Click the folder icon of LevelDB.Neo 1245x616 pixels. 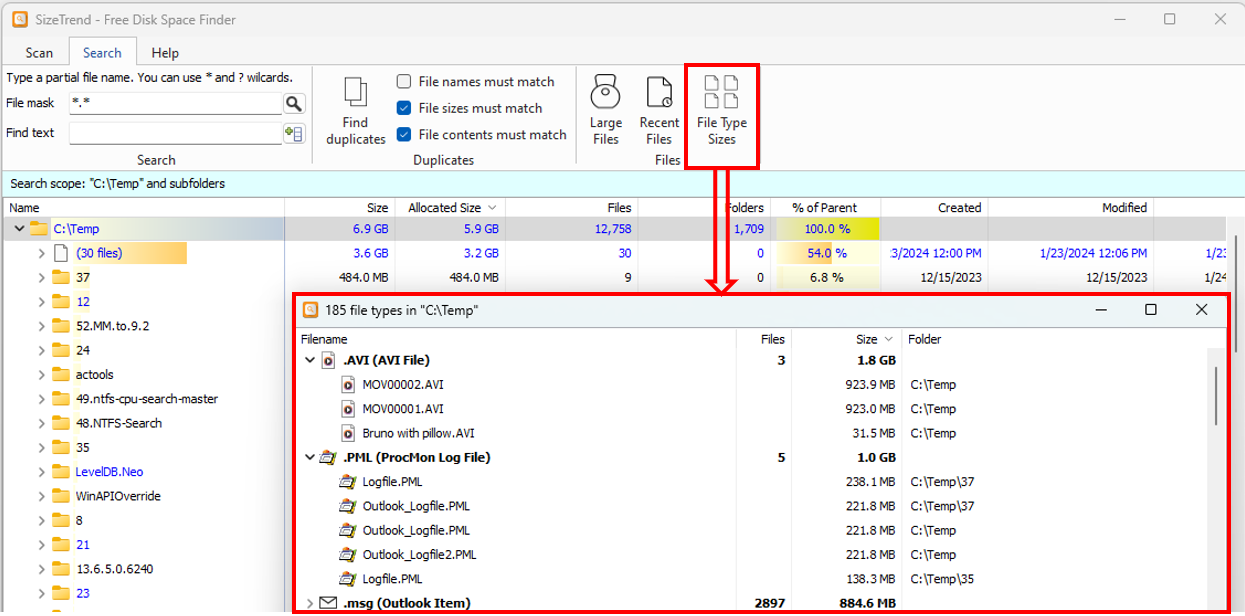61,471
